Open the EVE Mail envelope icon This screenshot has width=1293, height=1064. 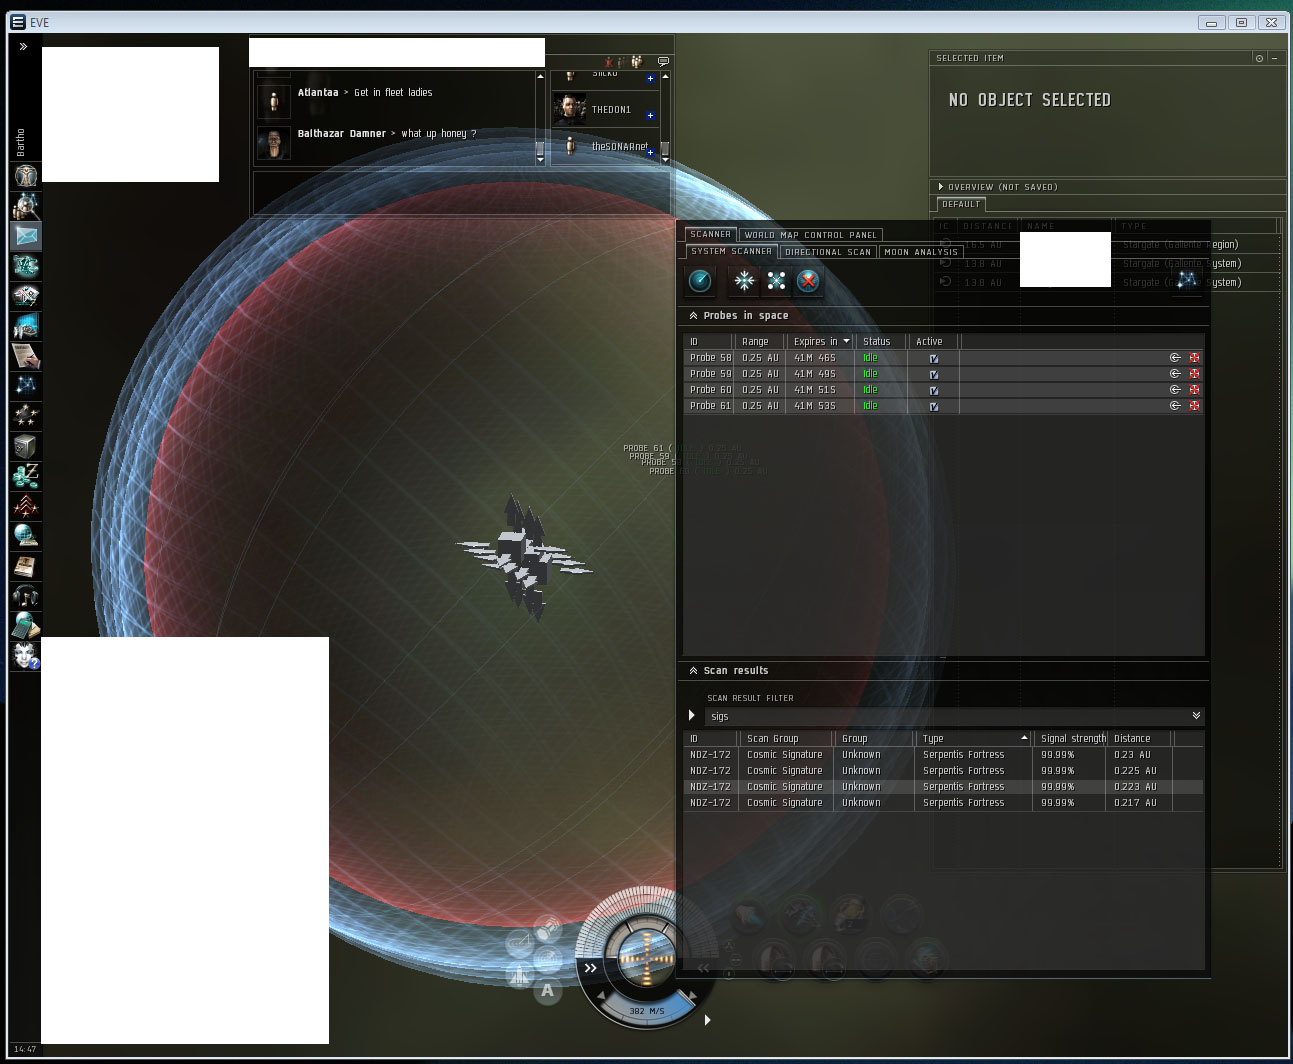coord(26,236)
